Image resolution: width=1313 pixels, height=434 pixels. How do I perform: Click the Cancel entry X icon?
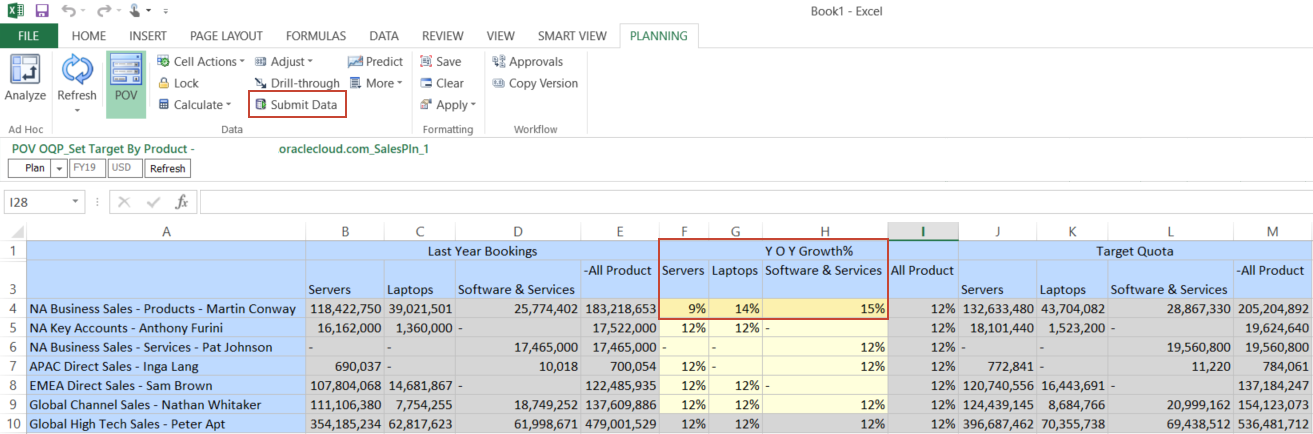pos(125,202)
